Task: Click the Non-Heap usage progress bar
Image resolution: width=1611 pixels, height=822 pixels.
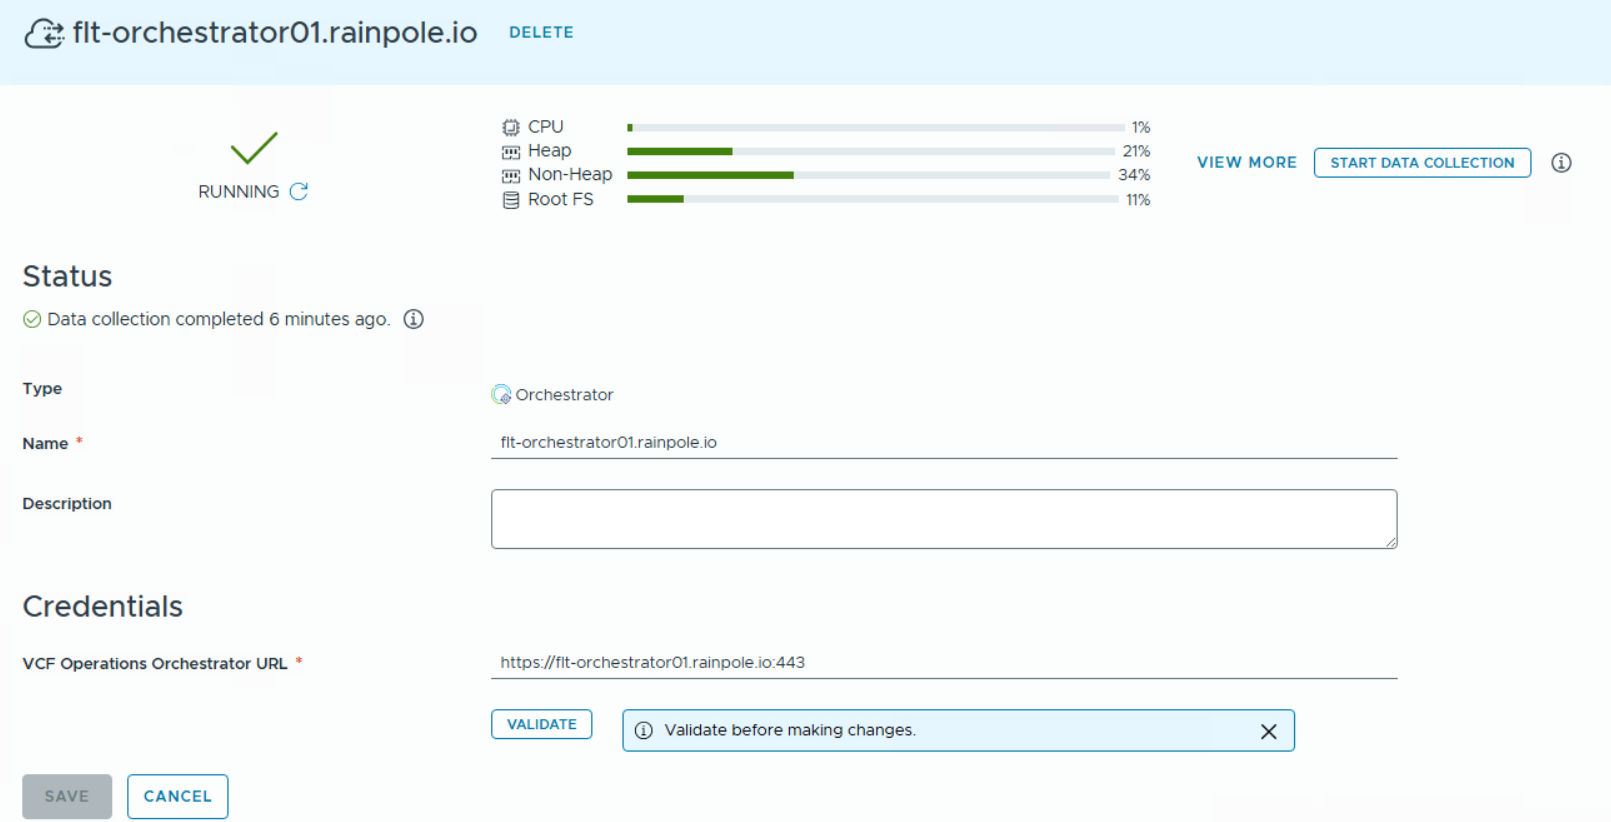Action: coord(867,175)
